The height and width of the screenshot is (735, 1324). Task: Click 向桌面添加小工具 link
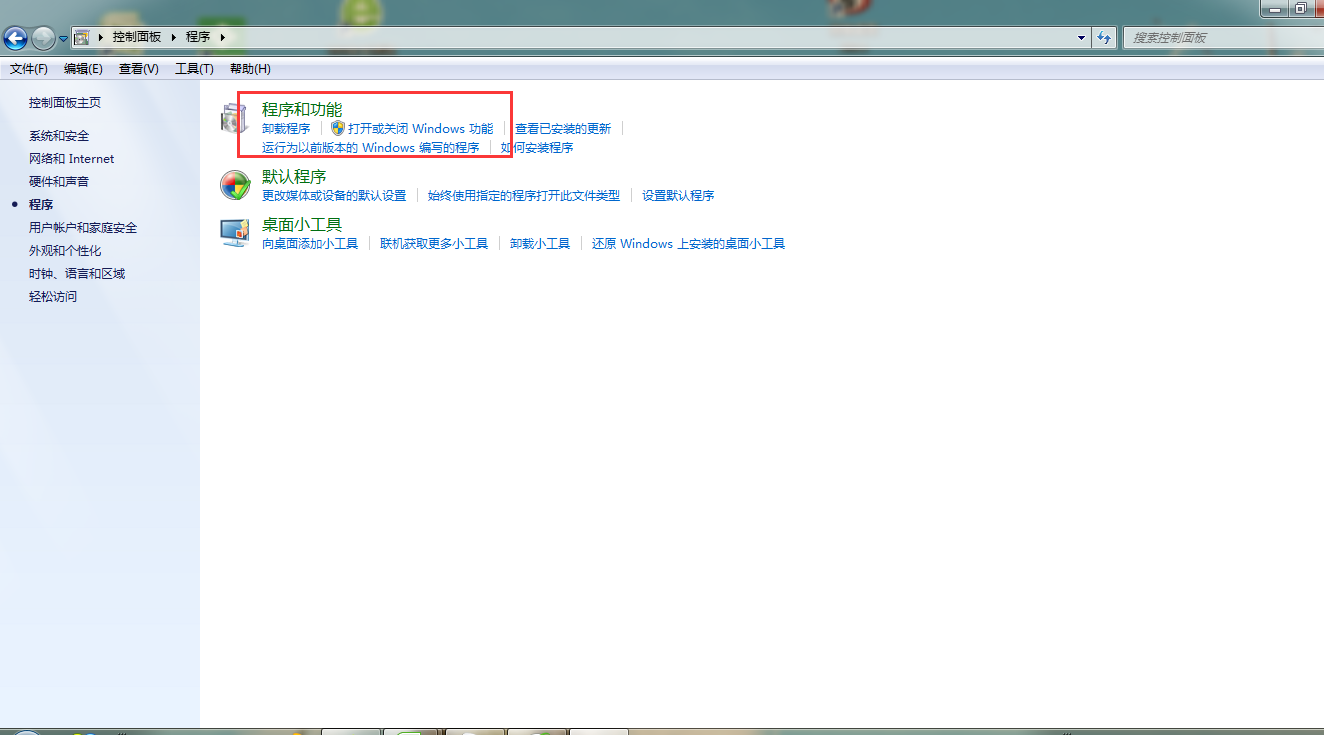point(310,244)
